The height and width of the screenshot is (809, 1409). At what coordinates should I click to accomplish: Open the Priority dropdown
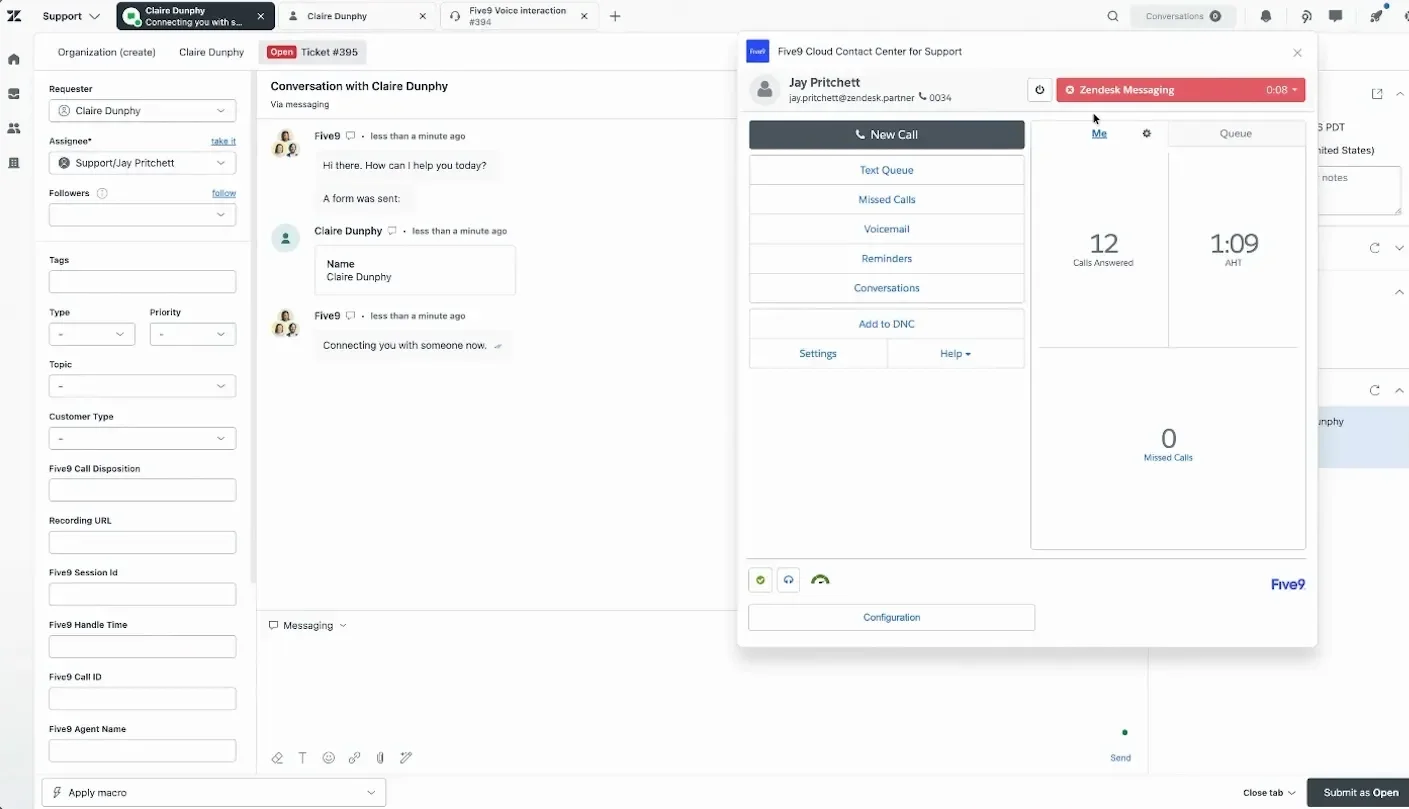click(x=193, y=334)
